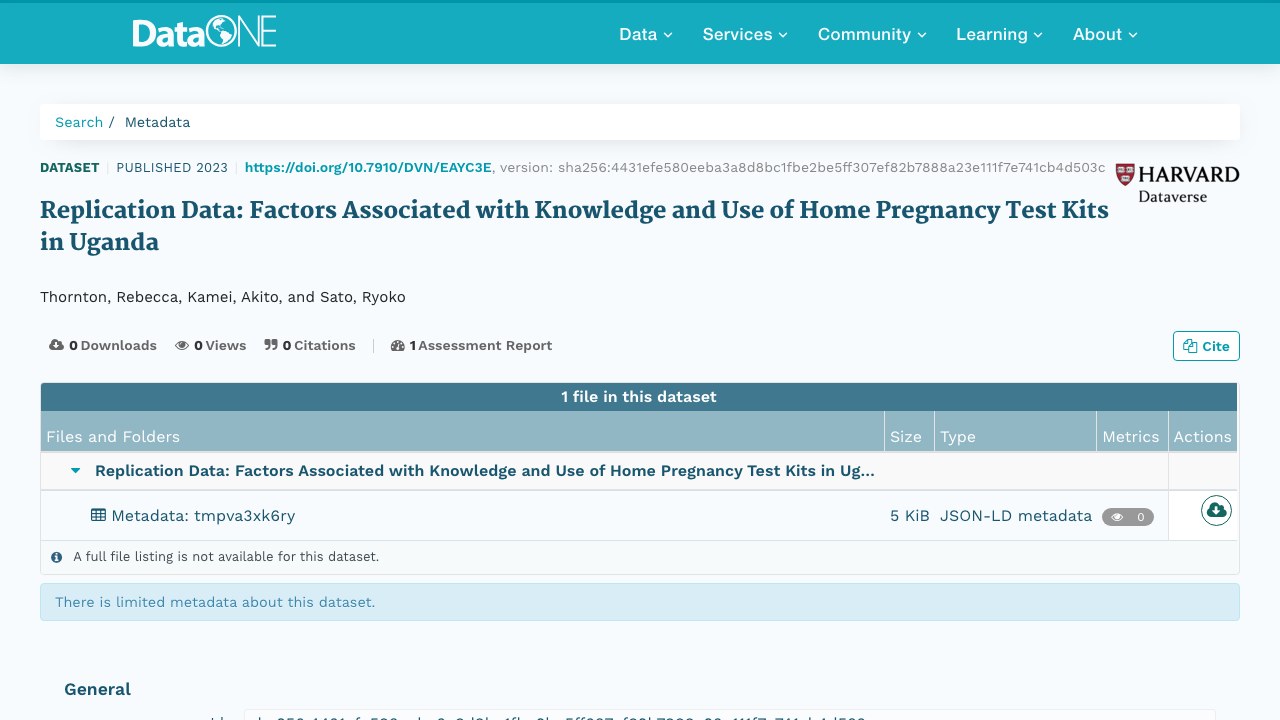The height and width of the screenshot is (720, 1280).
Task: Click the Metadata breadcrumb item
Action: point(157,122)
